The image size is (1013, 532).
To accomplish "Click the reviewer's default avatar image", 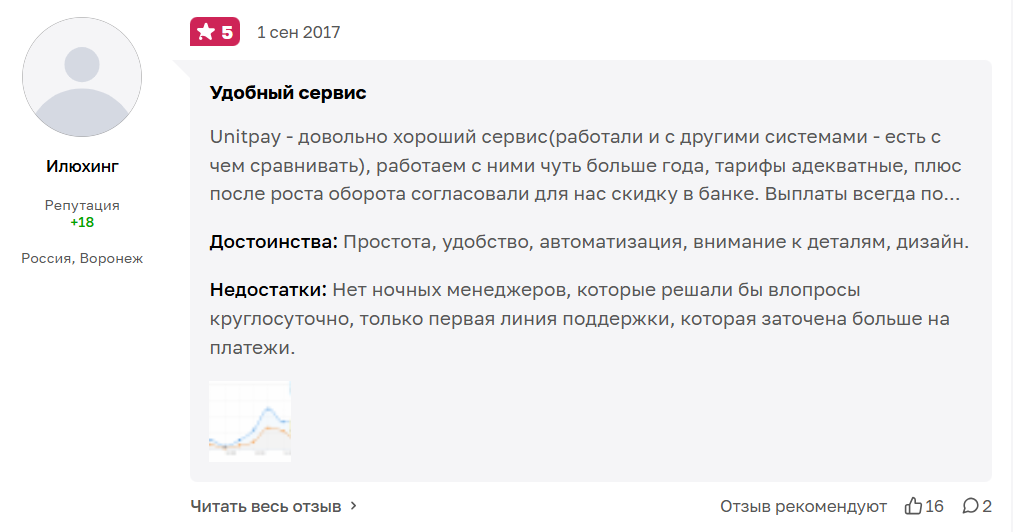I will (82, 77).
